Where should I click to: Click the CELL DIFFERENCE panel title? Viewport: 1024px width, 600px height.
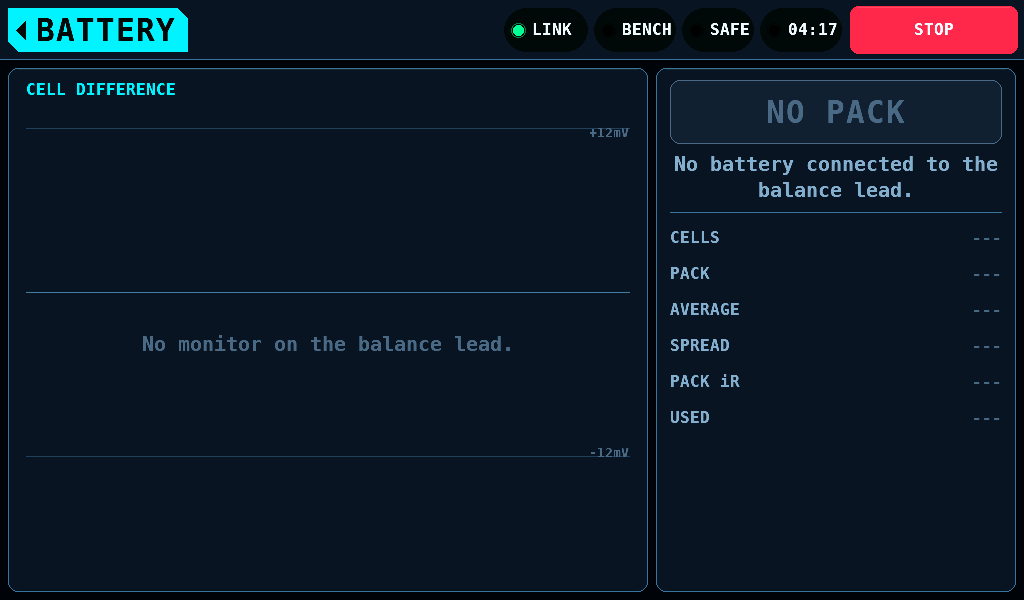[101, 89]
